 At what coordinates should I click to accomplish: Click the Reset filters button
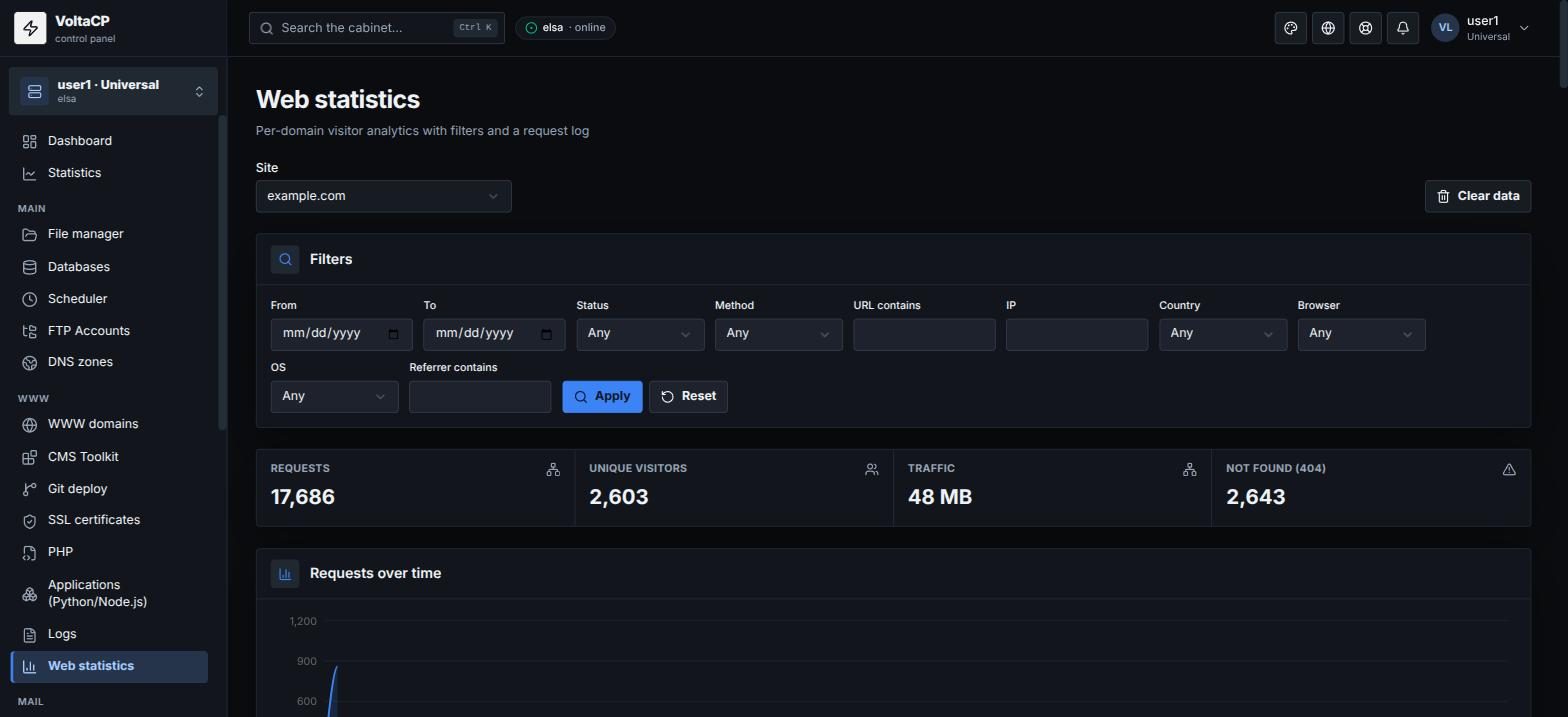coord(688,396)
